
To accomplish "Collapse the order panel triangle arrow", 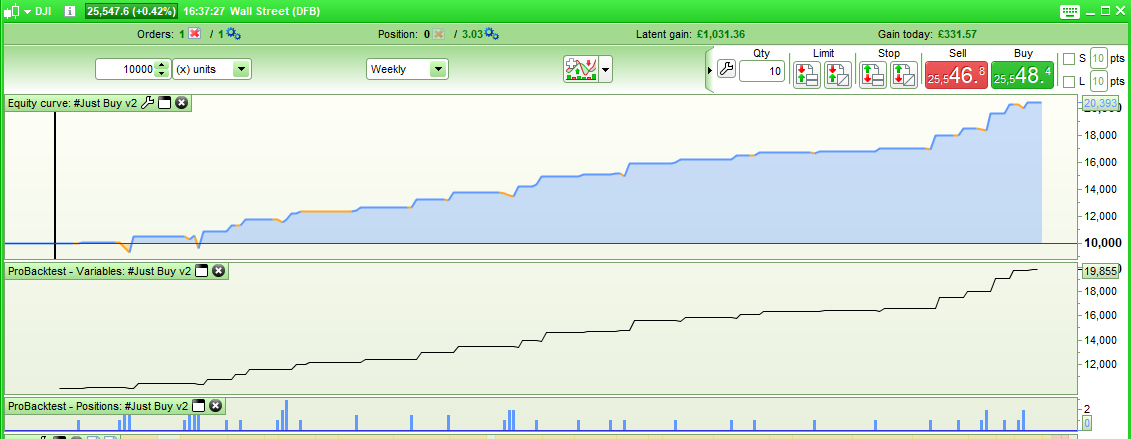I will [x=710, y=71].
